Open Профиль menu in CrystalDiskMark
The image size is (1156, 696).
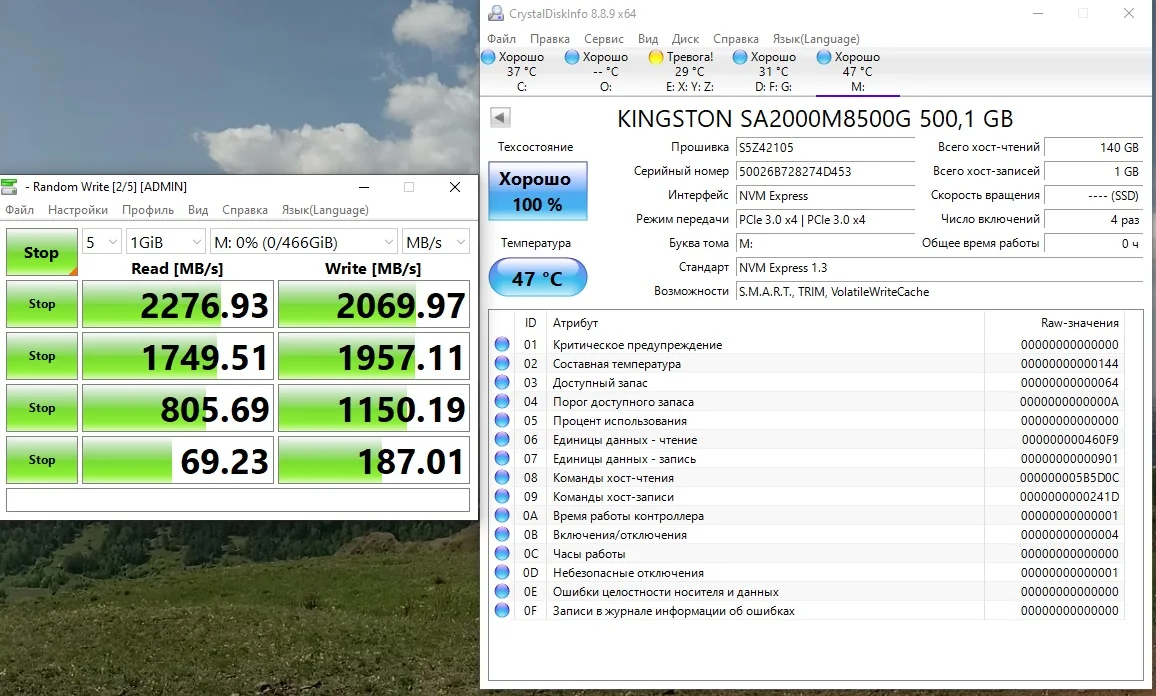[147, 209]
